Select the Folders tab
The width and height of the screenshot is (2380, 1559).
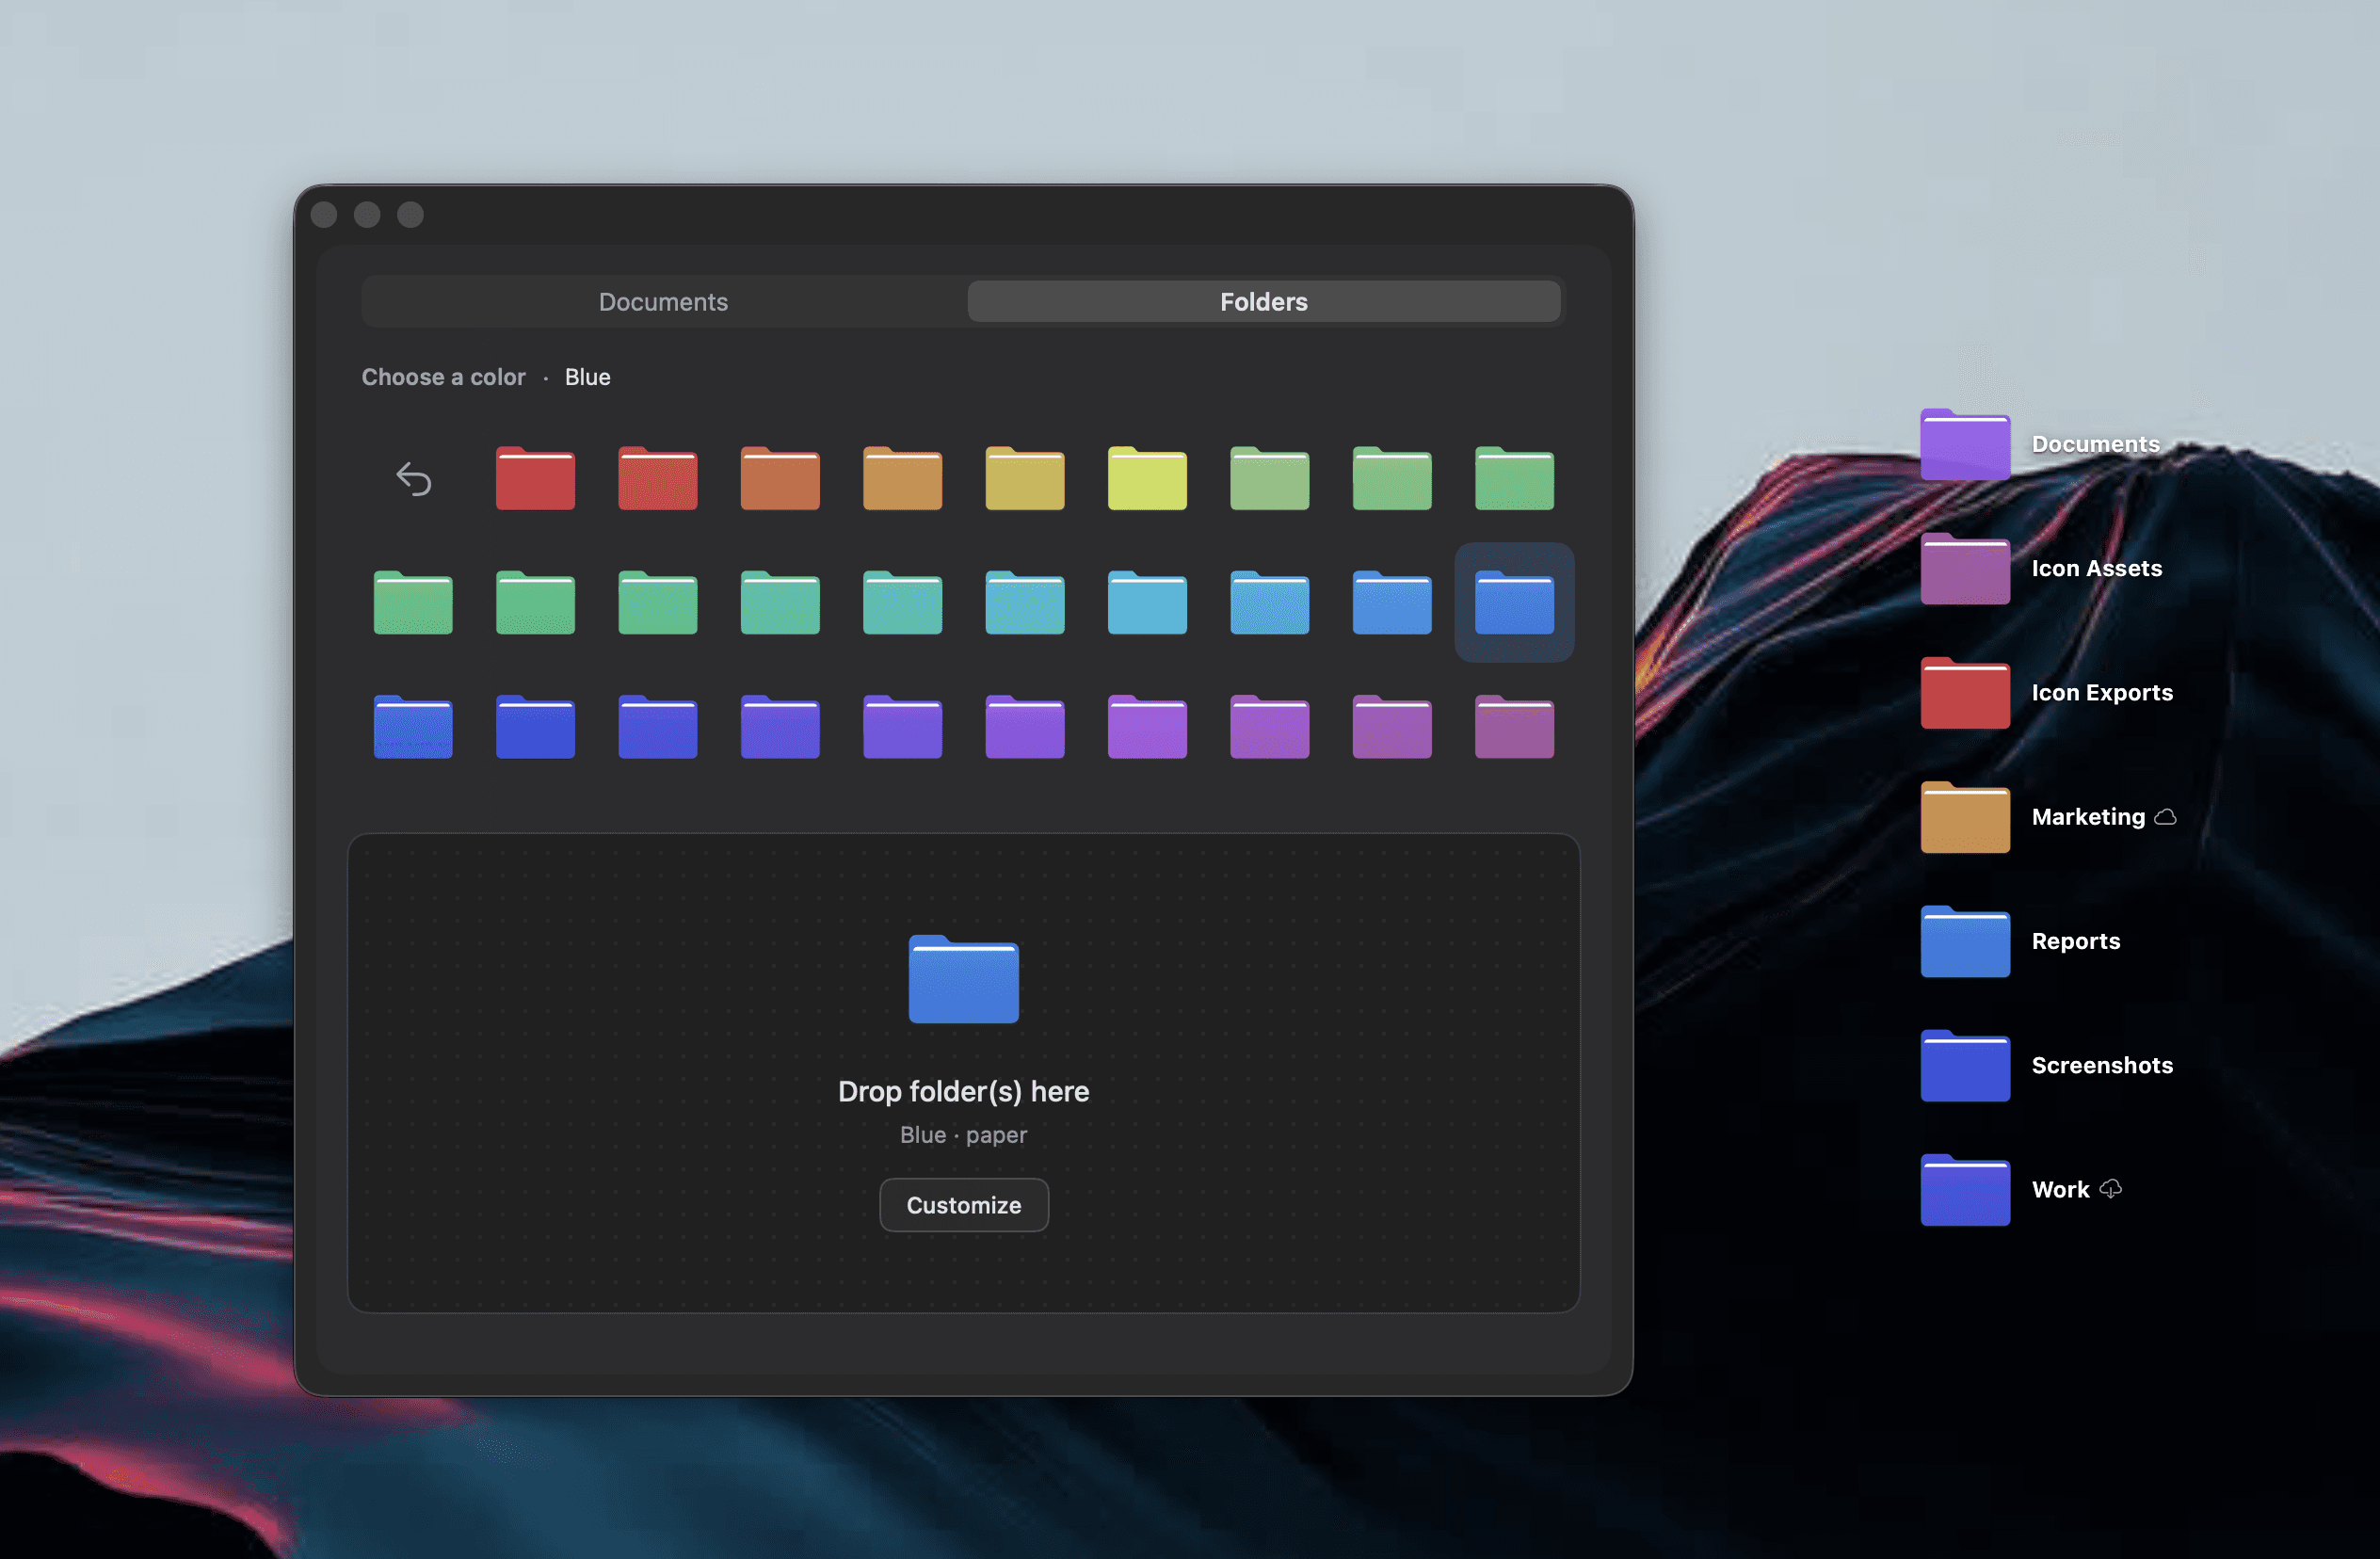pyautogui.click(x=1263, y=301)
